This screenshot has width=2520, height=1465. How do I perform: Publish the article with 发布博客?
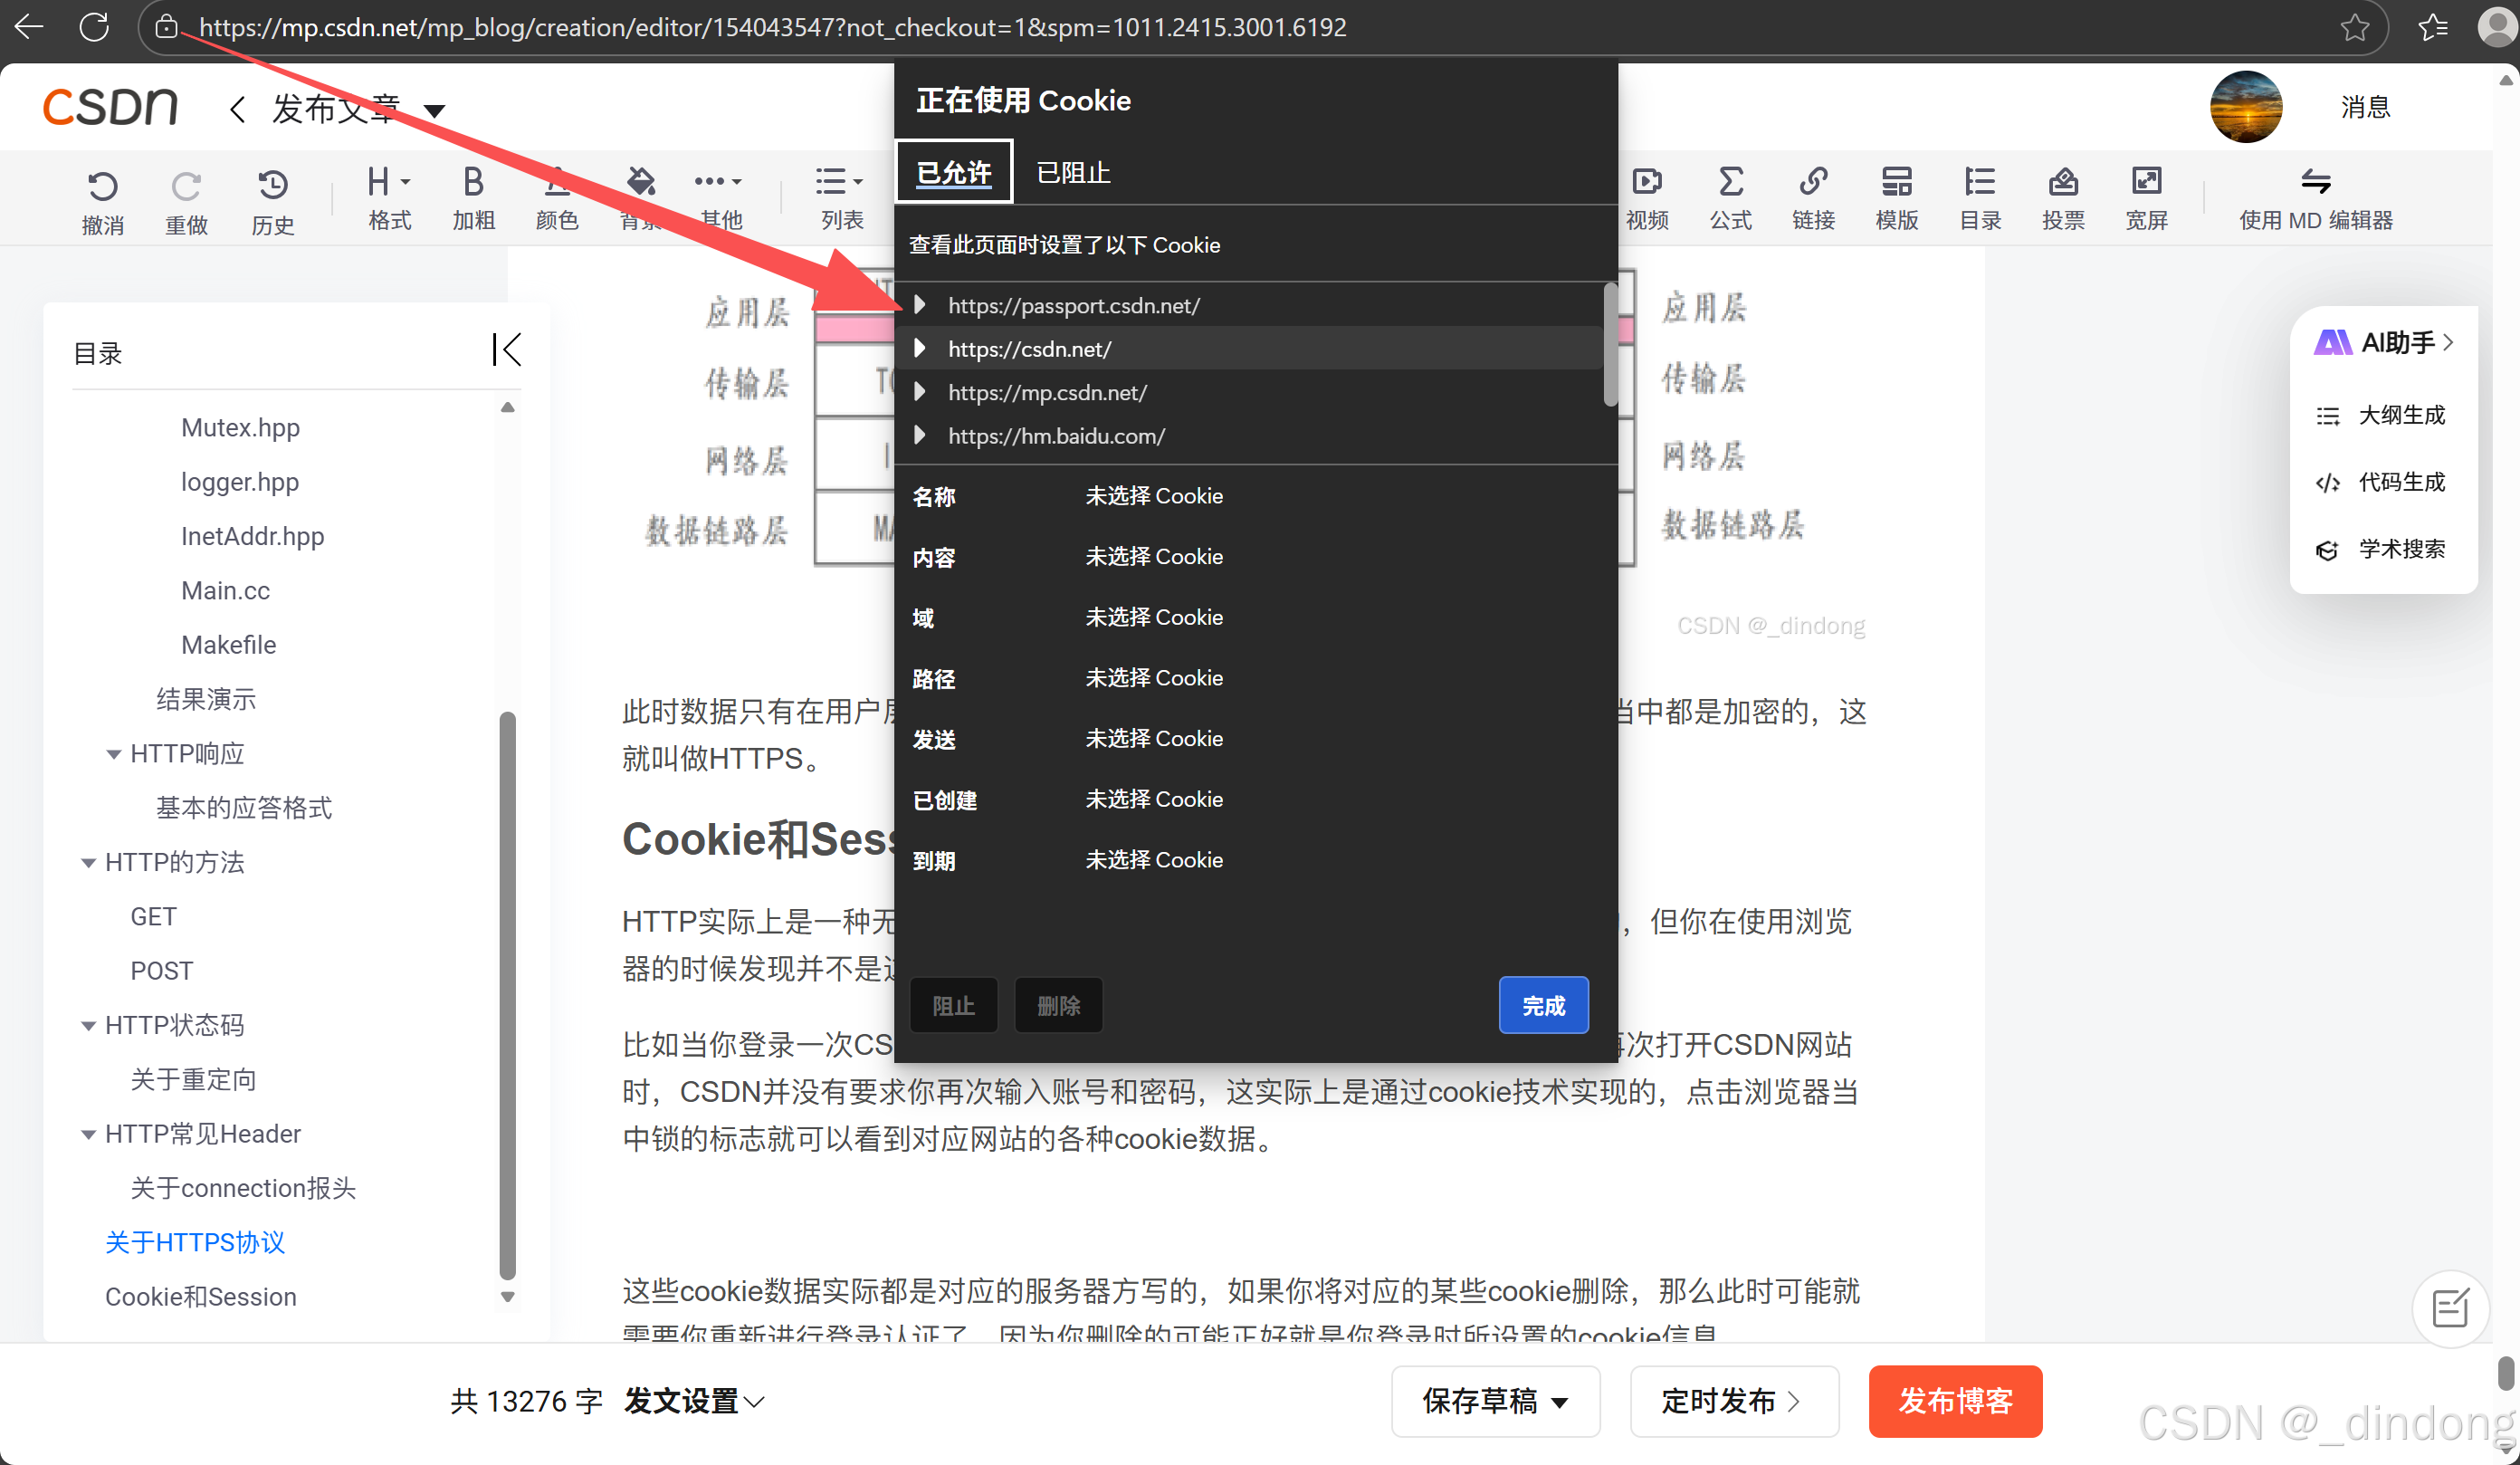1955,1401
